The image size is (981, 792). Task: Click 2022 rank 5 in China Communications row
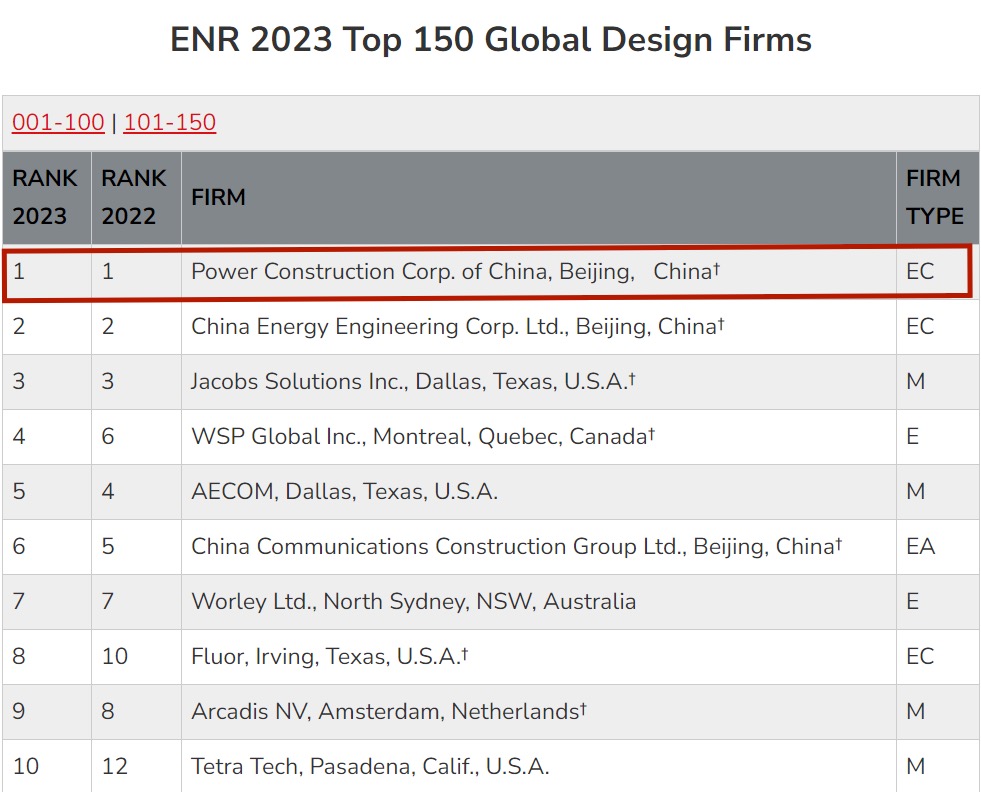(108, 546)
